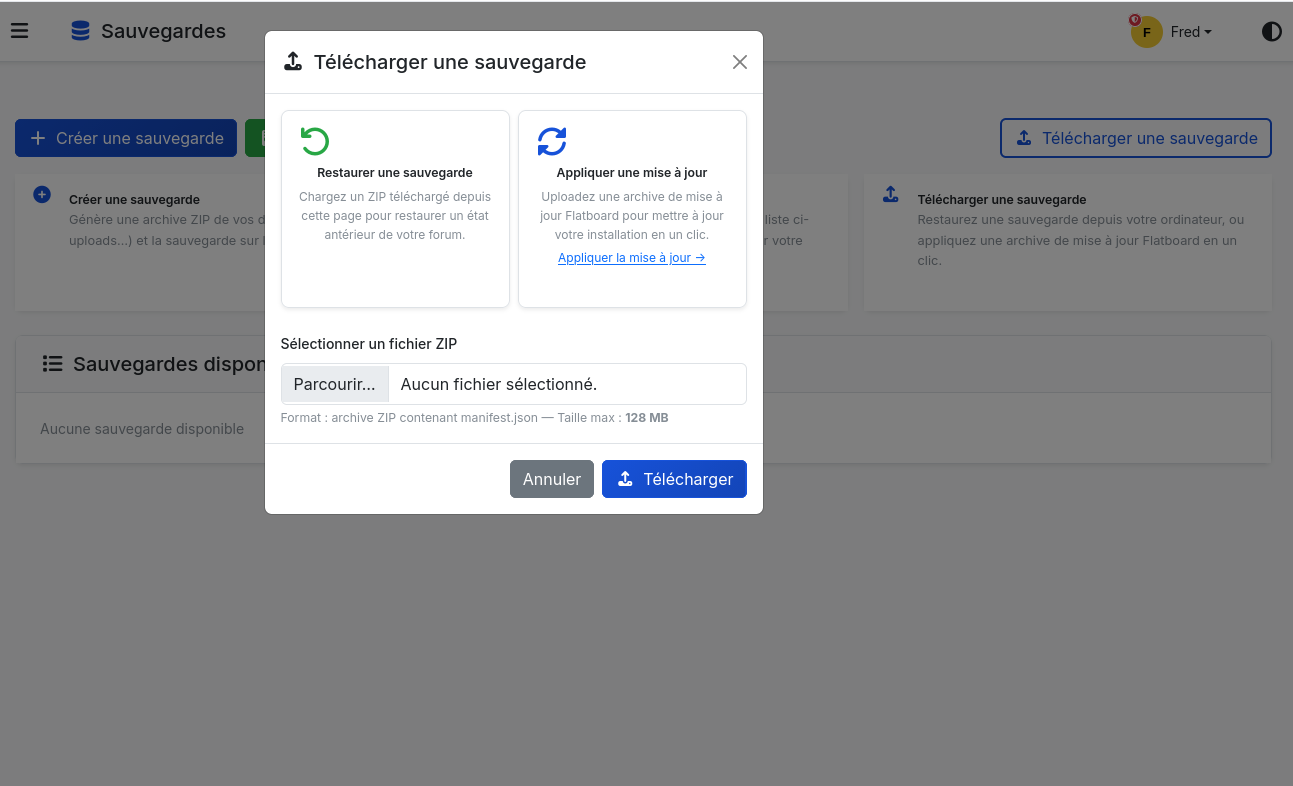Click the Fred avatar with notification badge
Screen dimensions: 1293x786
click(1146, 32)
